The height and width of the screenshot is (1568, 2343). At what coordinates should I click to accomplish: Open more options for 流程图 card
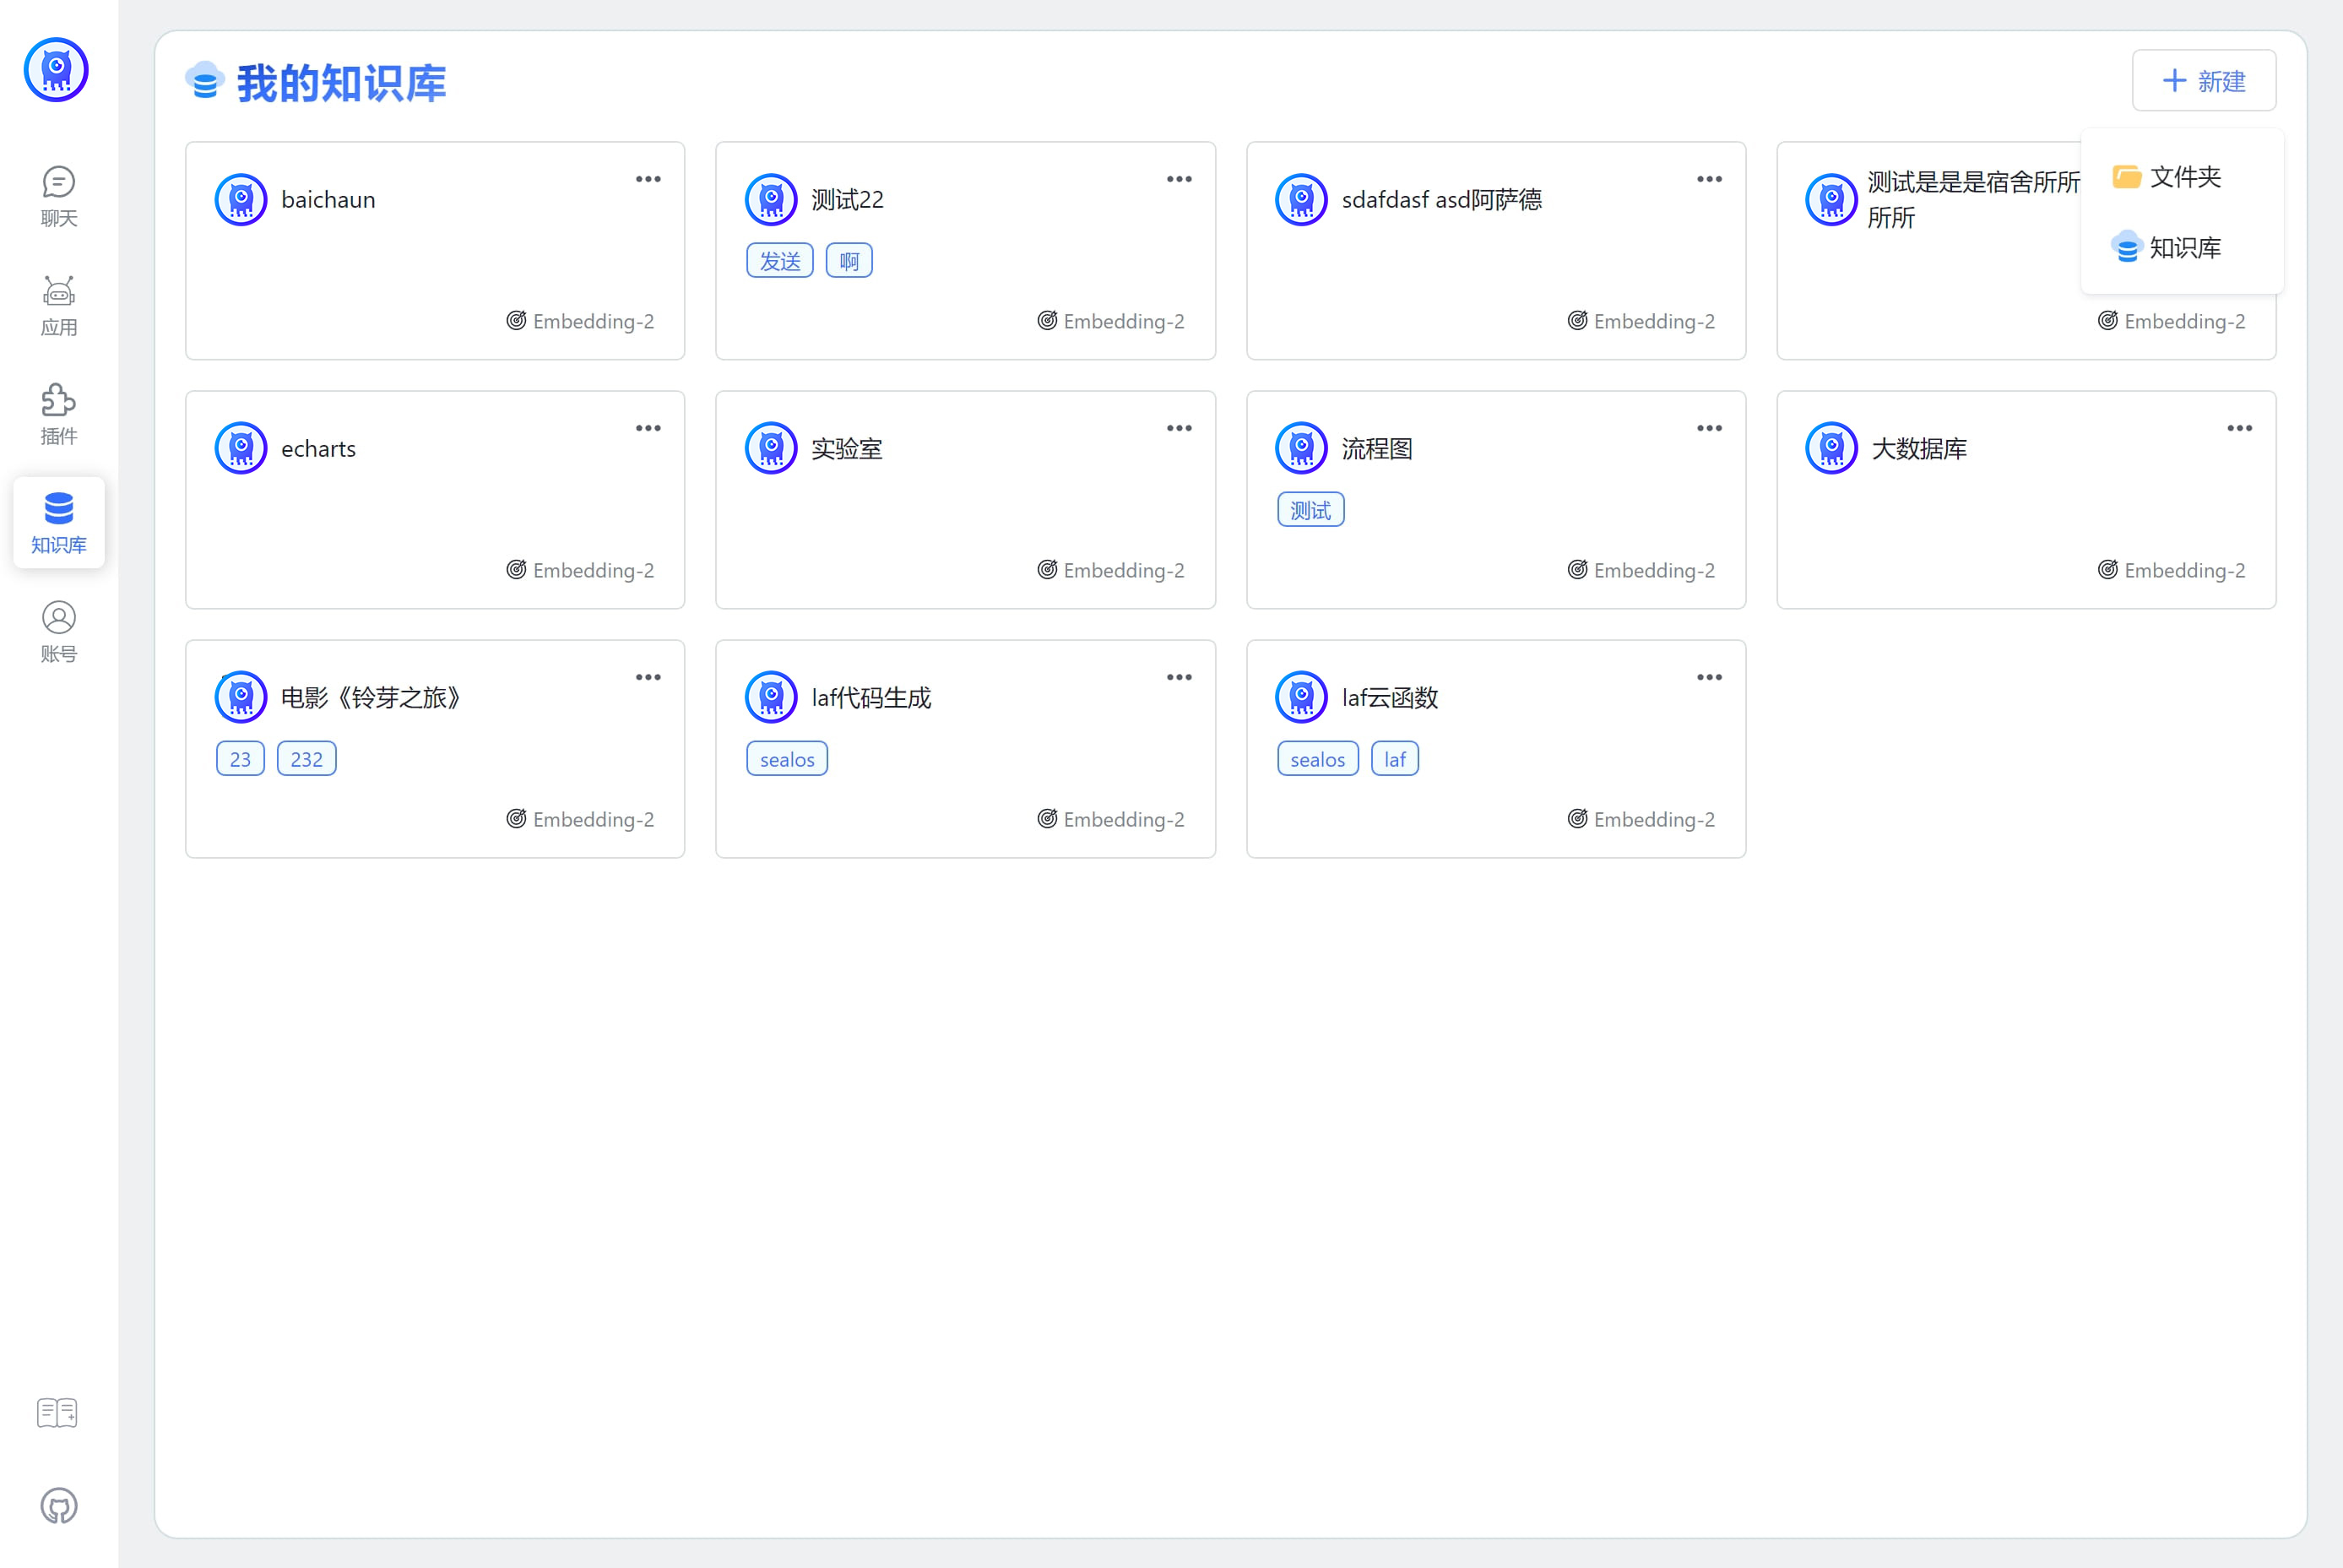[x=1709, y=428]
